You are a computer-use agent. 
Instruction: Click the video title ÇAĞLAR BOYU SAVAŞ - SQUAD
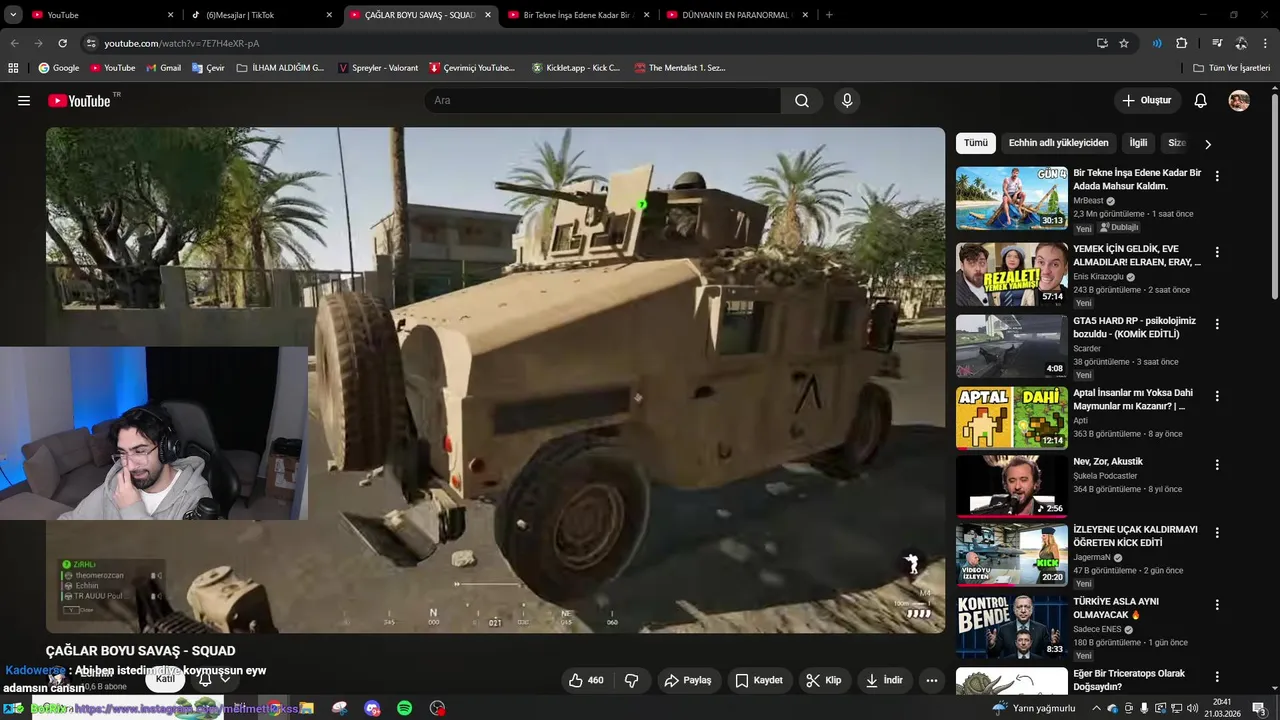[140, 651]
